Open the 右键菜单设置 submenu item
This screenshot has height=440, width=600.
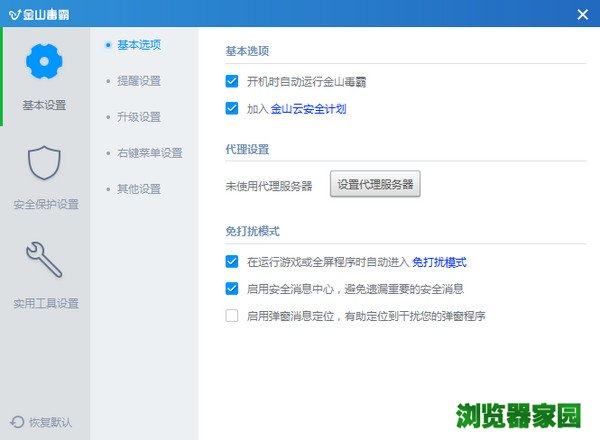150,153
